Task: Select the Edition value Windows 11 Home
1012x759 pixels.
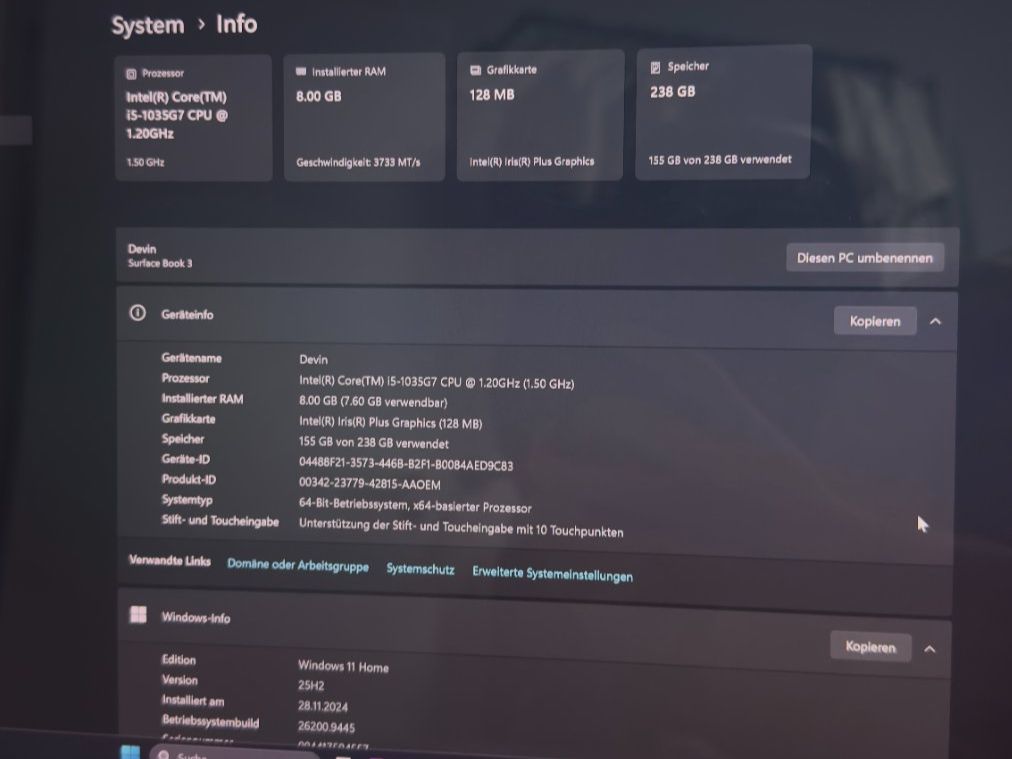Action: point(343,666)
